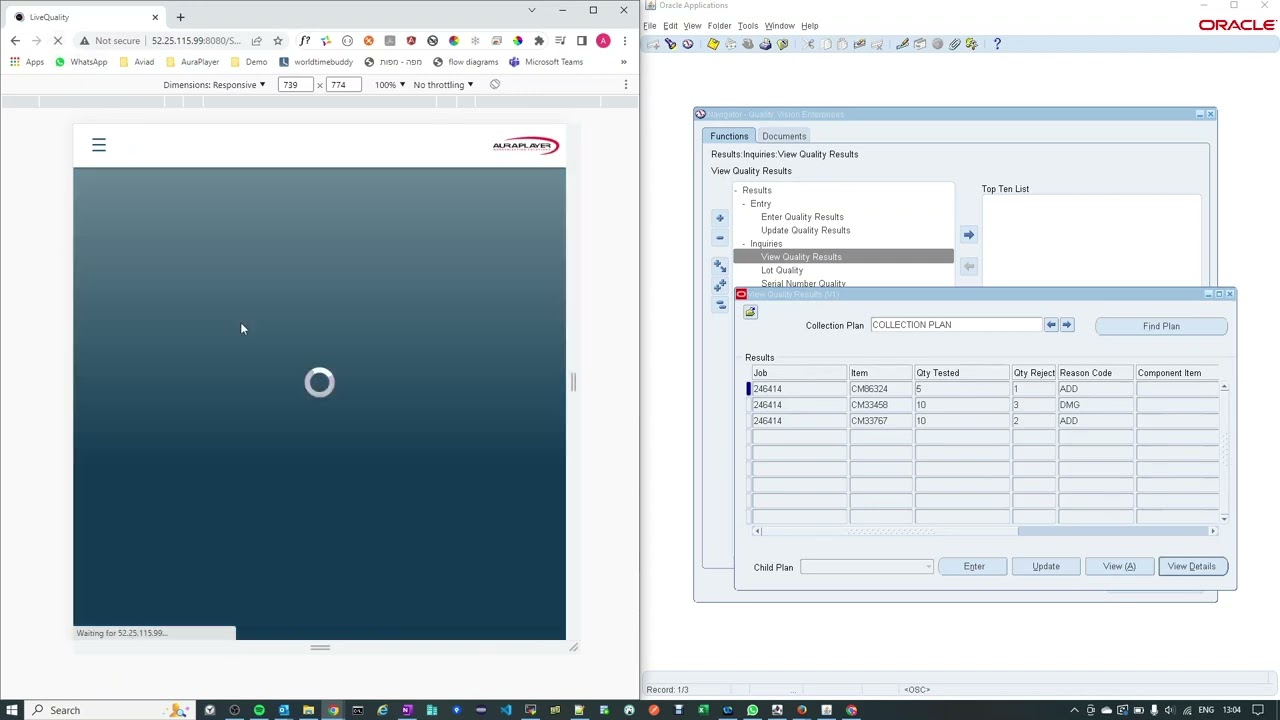The width and height of the screenshot is (1280, 720).
Task: Go to previous collection plan with left arrow
Action: pyautogui.click(x=1051, y=325)
